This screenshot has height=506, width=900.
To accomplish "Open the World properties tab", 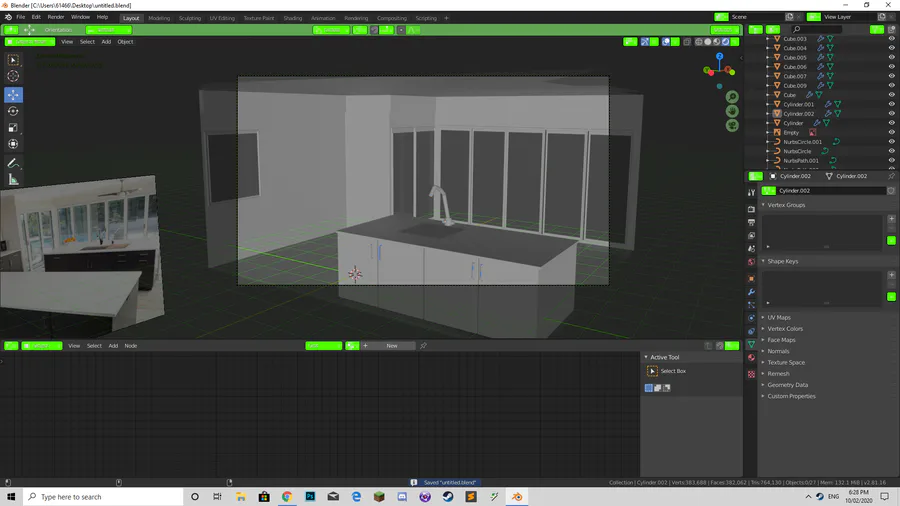I will click(x=751, y=262).
